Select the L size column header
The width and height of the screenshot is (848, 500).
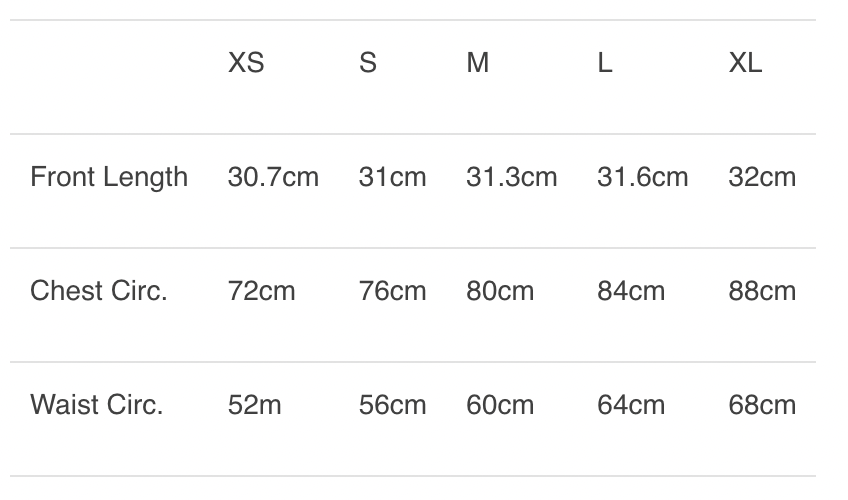(605, 63)
